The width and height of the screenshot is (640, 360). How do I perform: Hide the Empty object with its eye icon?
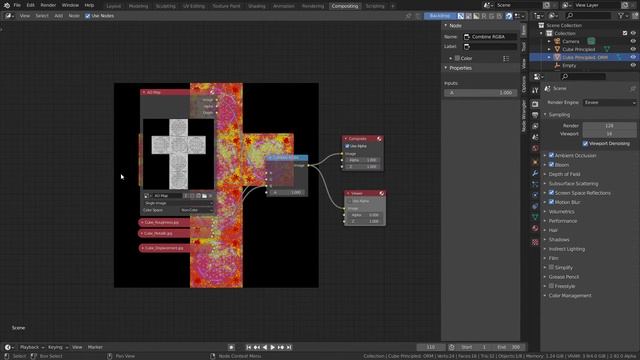tap(633, 65)
